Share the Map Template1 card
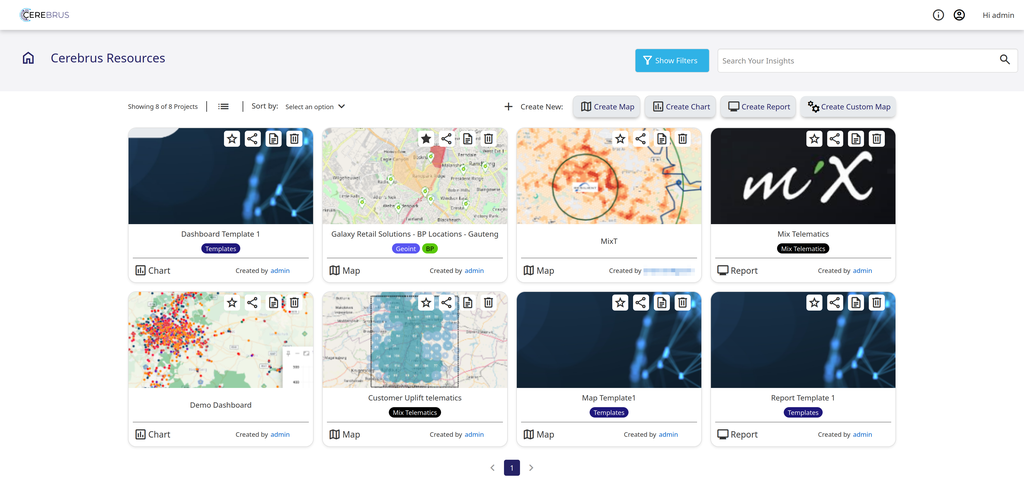This screenshot has height=480, width=1024. 641,302
